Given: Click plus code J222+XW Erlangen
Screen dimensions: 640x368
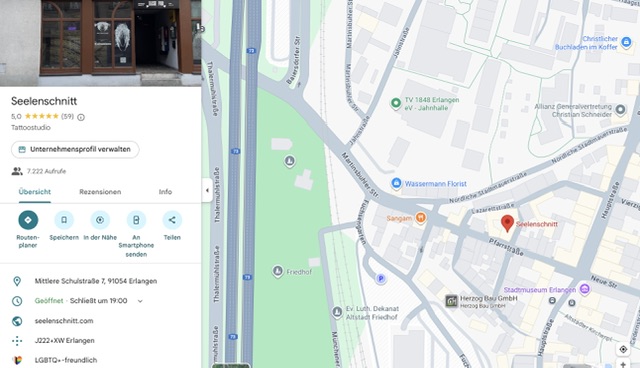Looking at the screenshot, I should click(x=64, y=341).
